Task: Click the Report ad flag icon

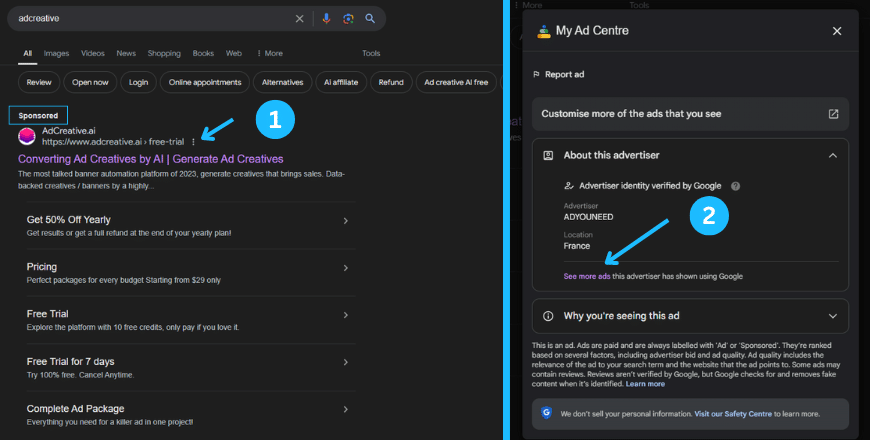Action: click(x=536, y=74)
